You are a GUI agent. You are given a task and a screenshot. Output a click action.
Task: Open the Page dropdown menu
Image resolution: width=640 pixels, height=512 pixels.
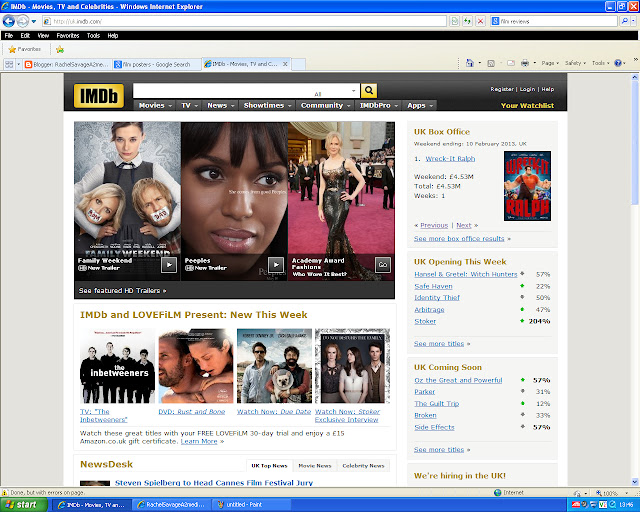click(x=550, y=63)
